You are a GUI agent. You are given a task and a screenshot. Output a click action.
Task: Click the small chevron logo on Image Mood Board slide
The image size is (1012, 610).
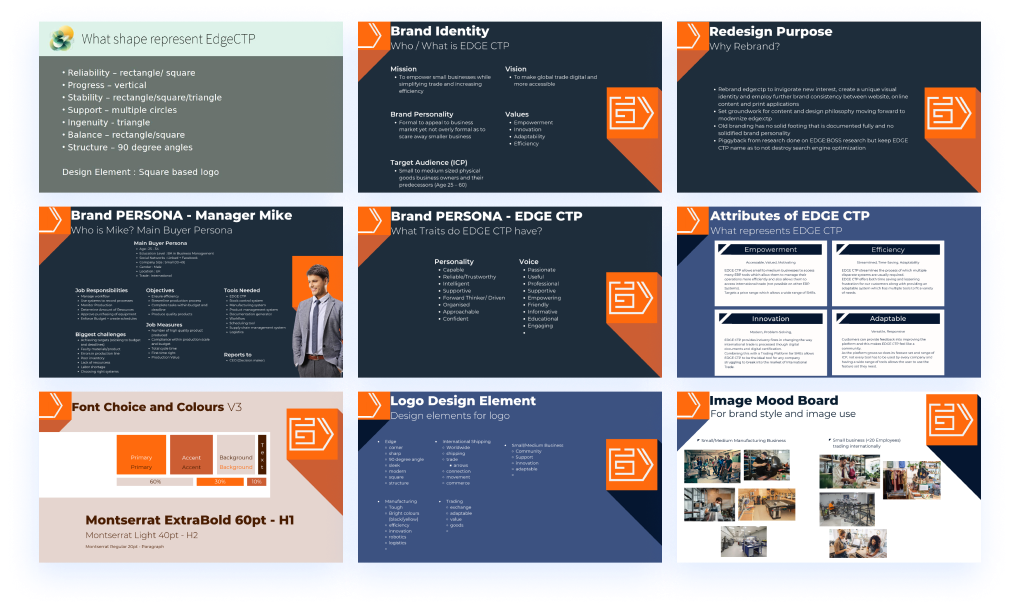[692, 405]
